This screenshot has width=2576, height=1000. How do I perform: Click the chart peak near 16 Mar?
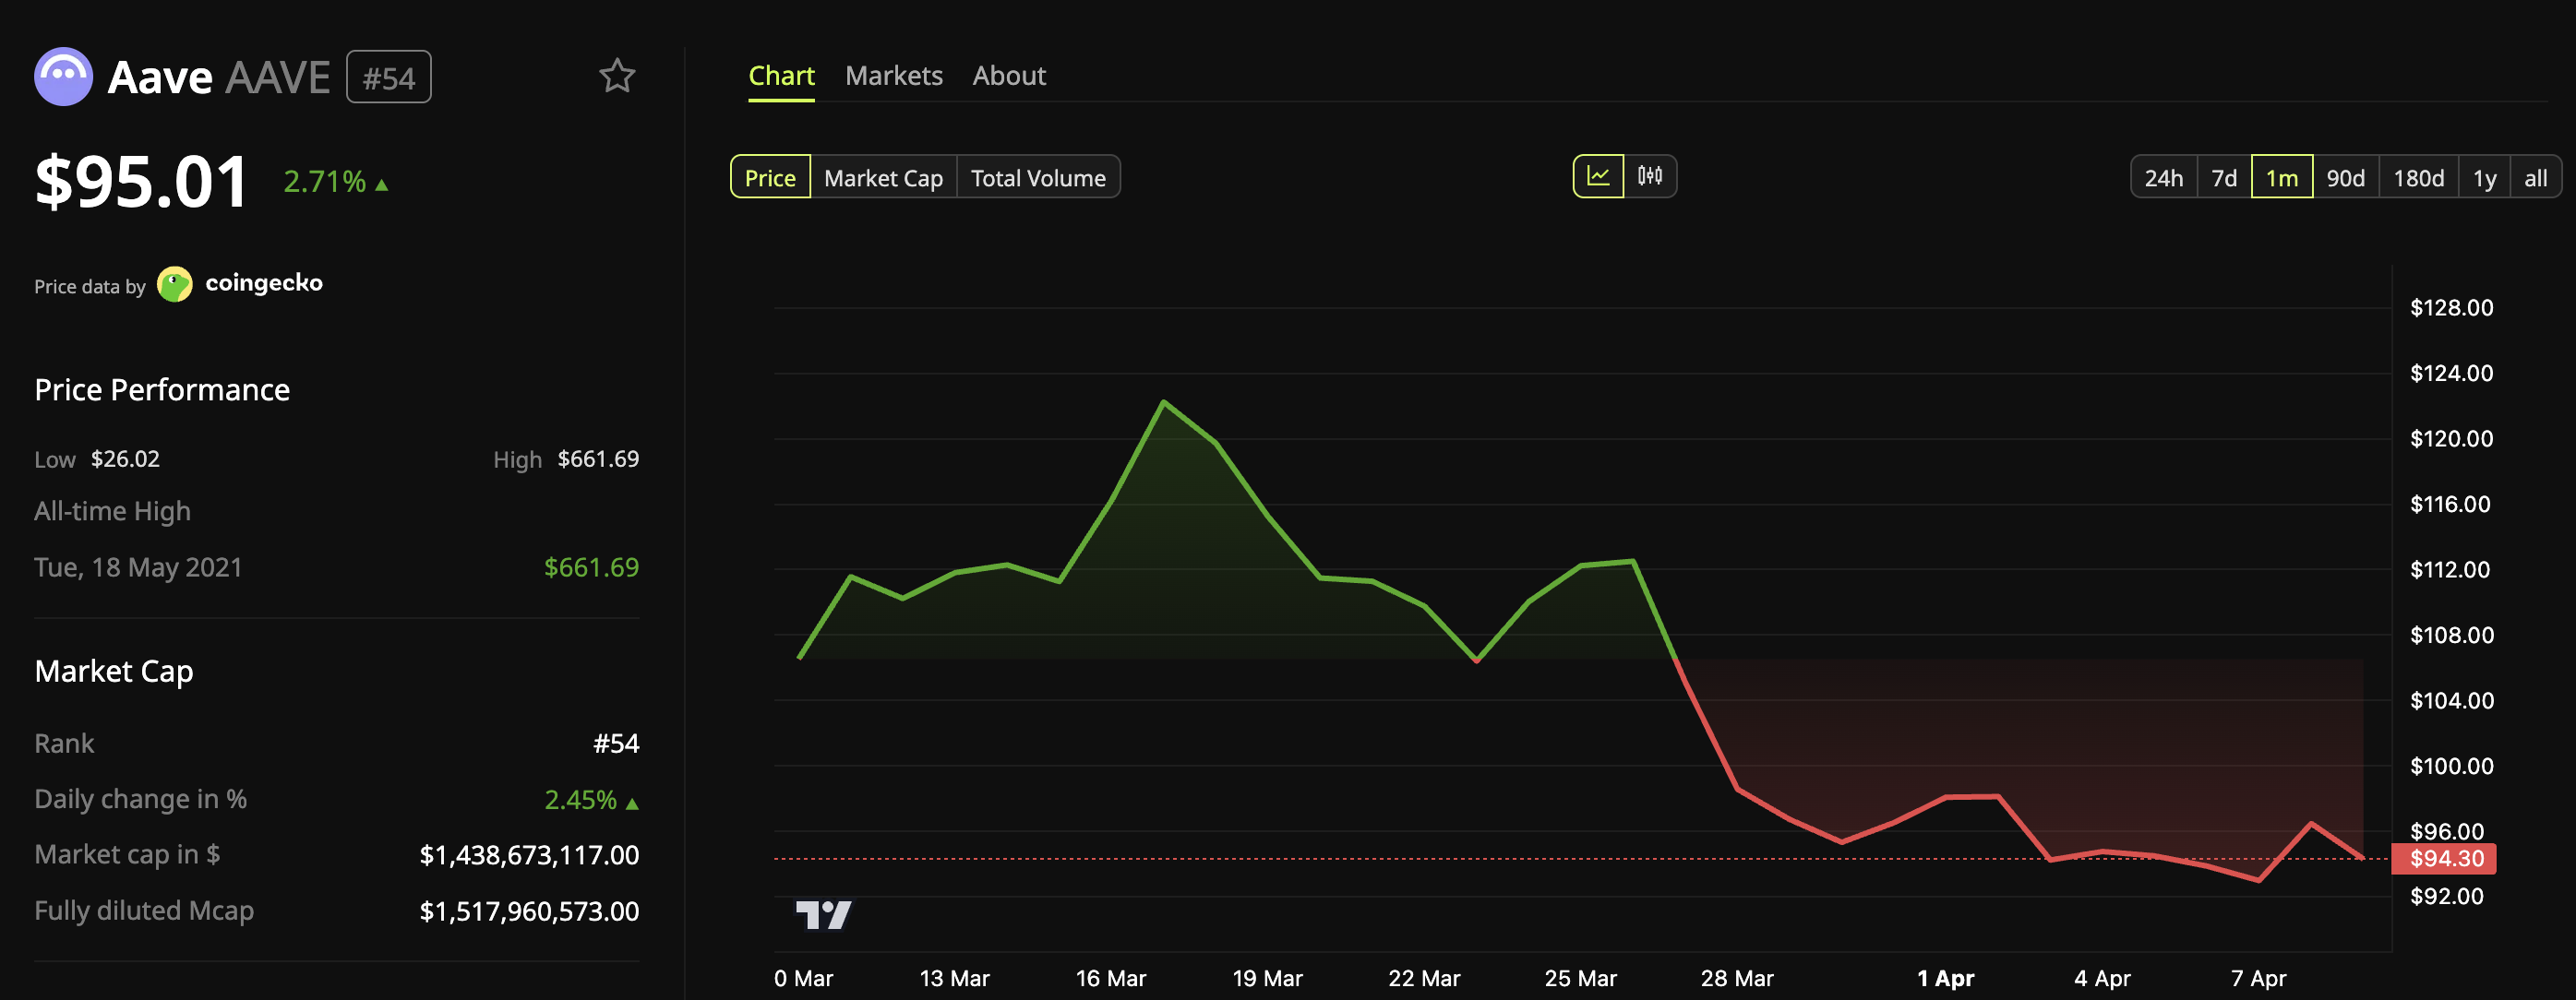(x=1163, y=402)
